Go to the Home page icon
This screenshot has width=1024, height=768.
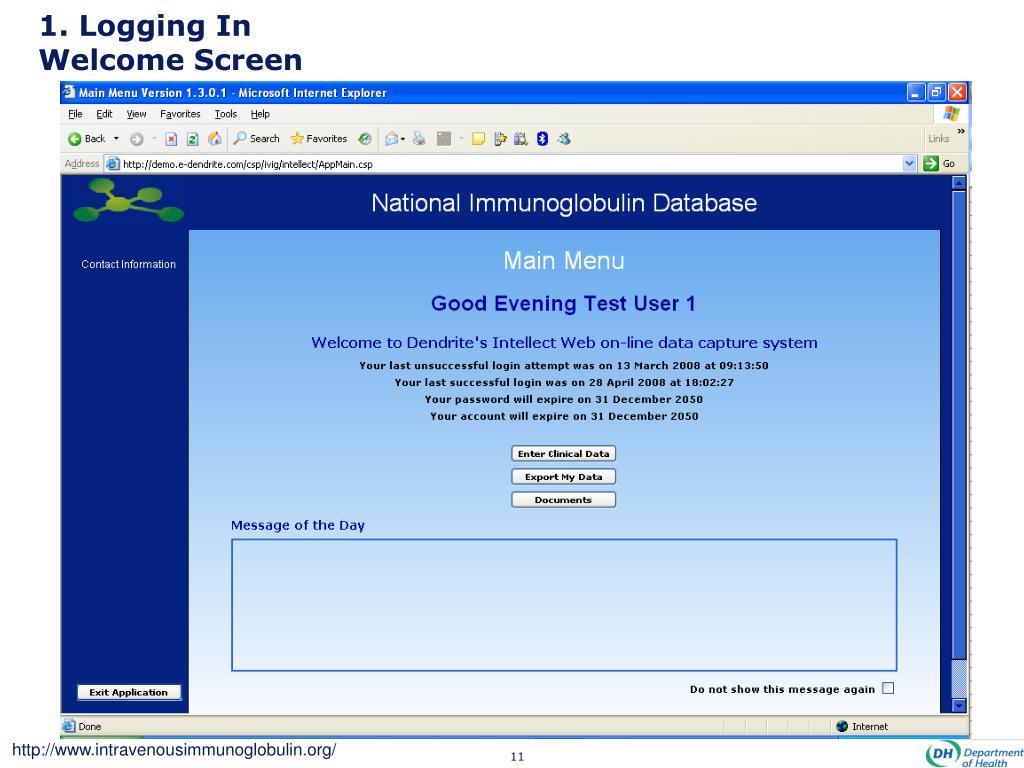pyautogui.click(x=214, y=138)
